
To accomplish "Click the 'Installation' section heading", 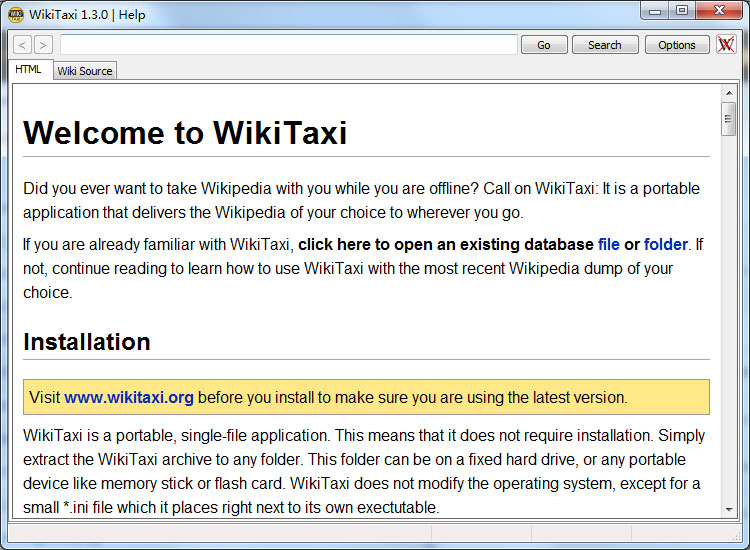I will (x=87, y=342).
